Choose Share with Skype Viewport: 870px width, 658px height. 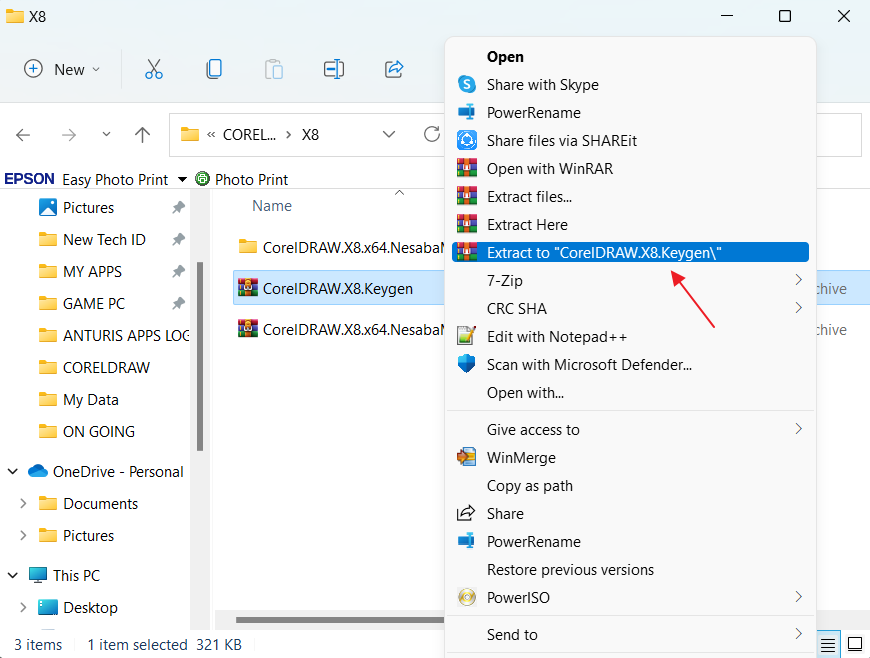pyautogui.click(x=630, y=84)
